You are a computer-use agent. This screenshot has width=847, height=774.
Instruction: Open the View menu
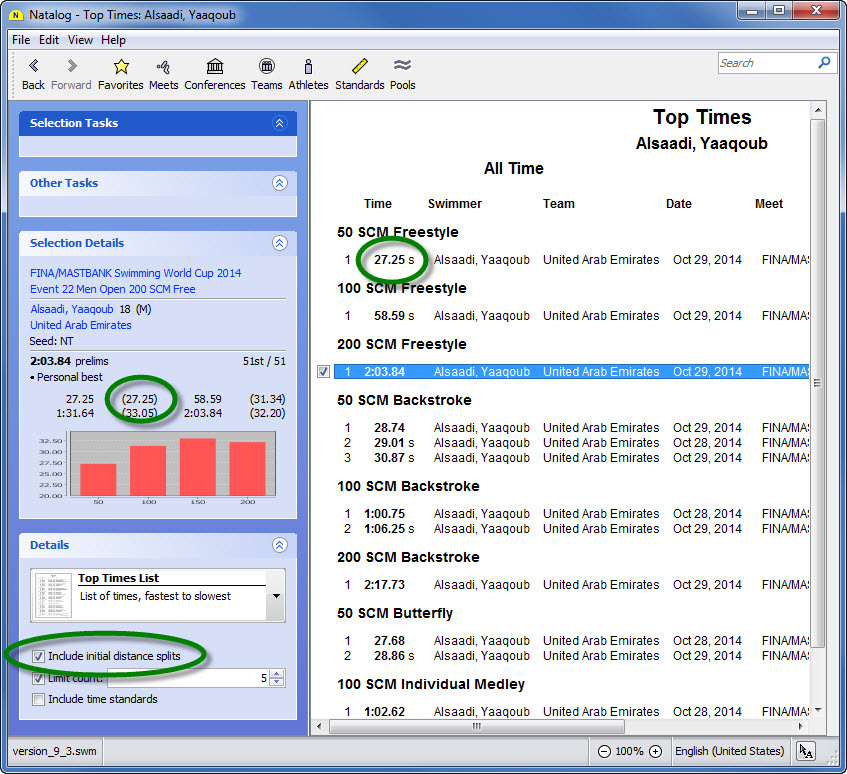click(80, 40)
